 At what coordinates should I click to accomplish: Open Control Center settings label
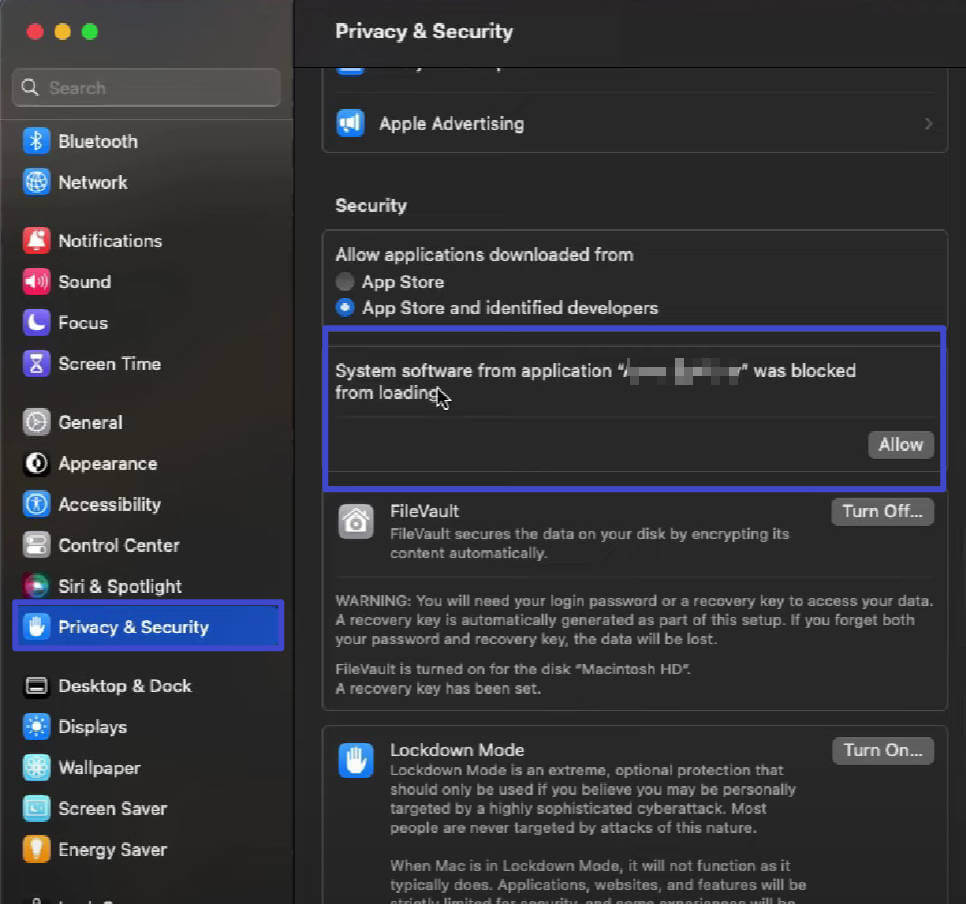119,545
